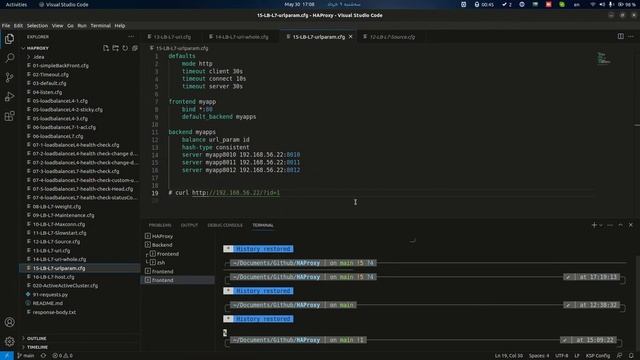Image resolution: width=640 pixels, height=360 pixels.
Task: Open 01-simpleBackFront.cfg file
Action: 60,66
